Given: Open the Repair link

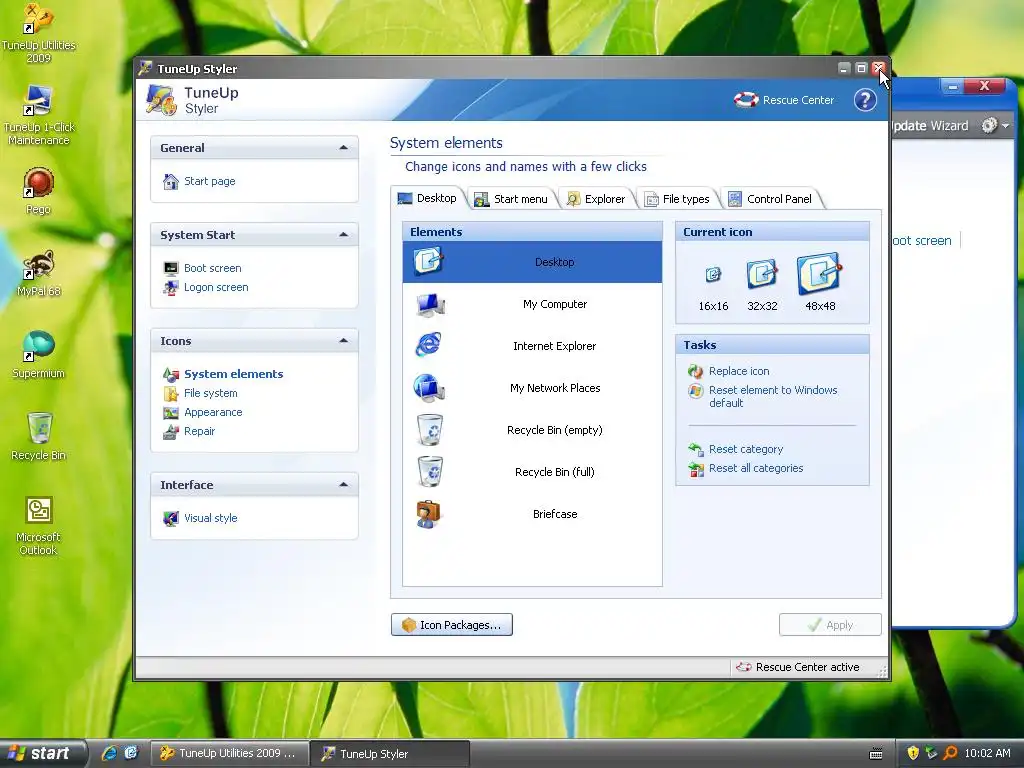Looking at the screenshot, I should [x=200, y=431].
